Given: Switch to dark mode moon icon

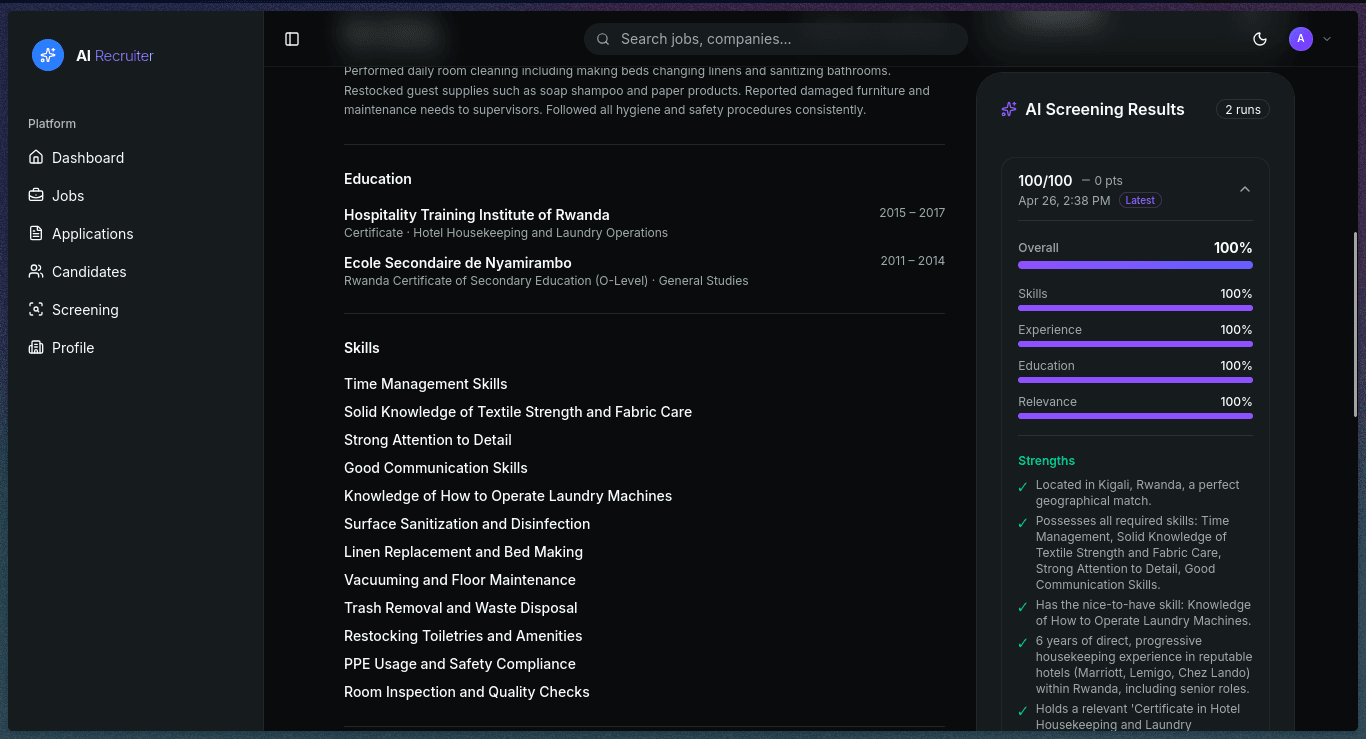Looking at the screenshot, I should pyautogui.click(x=1260, y=39).
